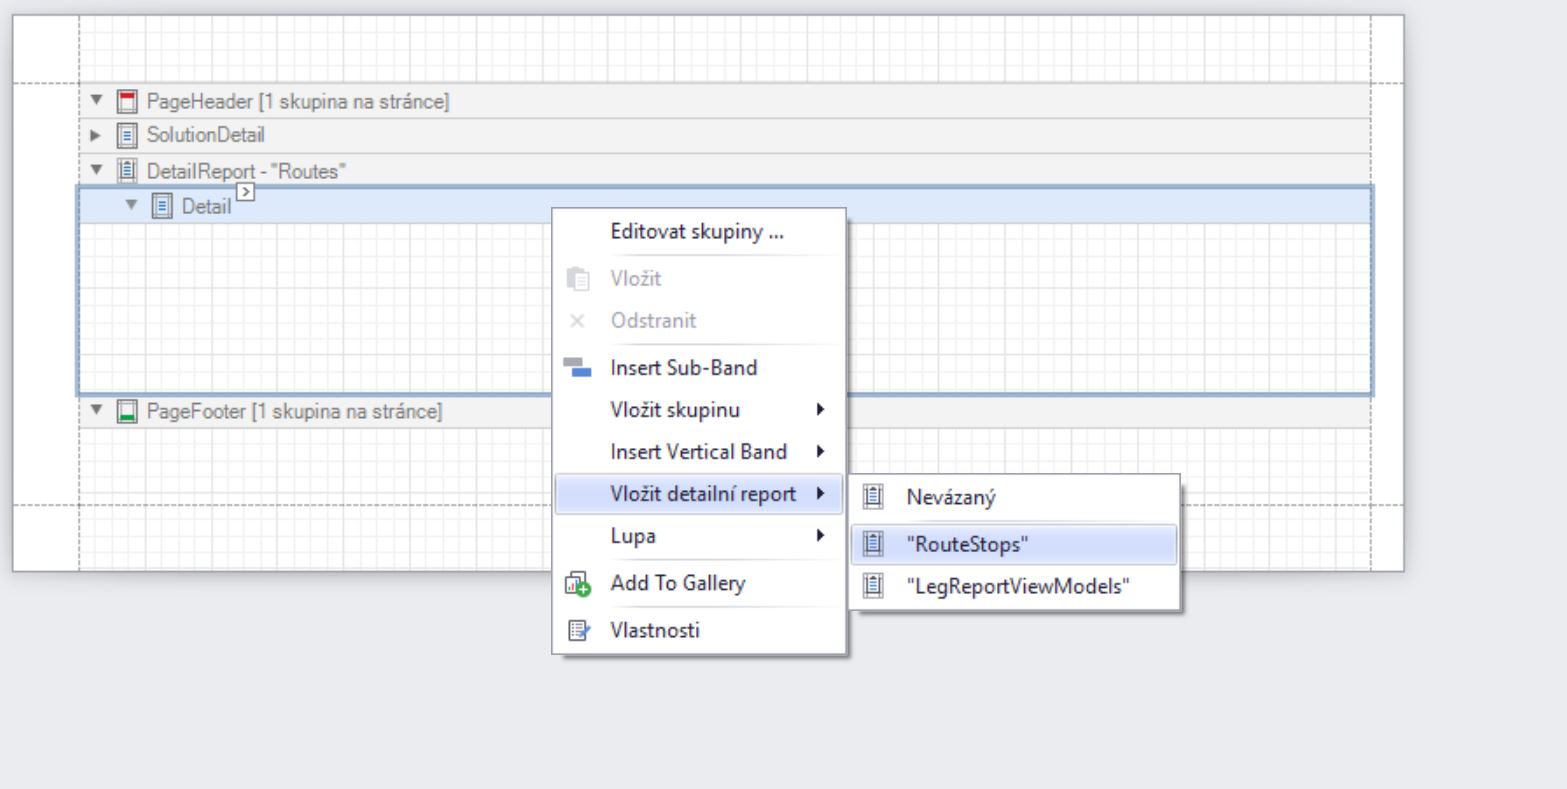This screenshot has height=789, width=1567.
Task: Click the PageFooter band icon
Action: (127, 411)
